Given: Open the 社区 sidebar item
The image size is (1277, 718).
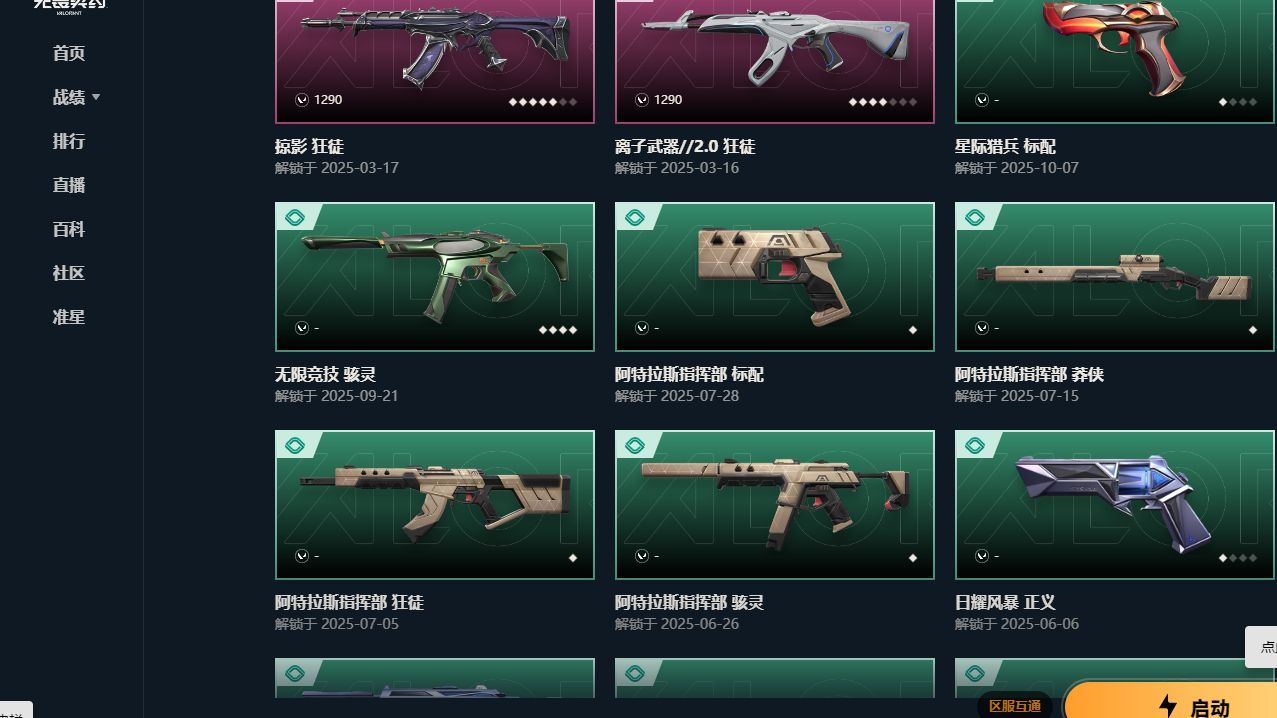Looking at the screenshot, I should point(69,273).
